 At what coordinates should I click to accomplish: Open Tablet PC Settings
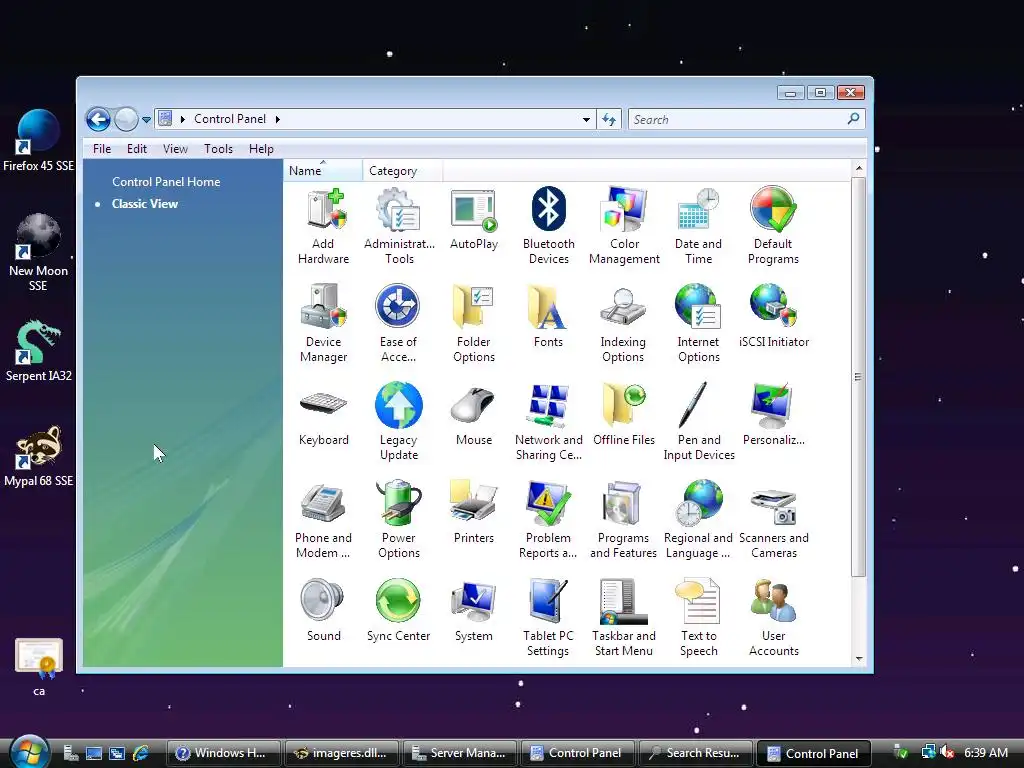pyautogui.click(x=548, y=618)
